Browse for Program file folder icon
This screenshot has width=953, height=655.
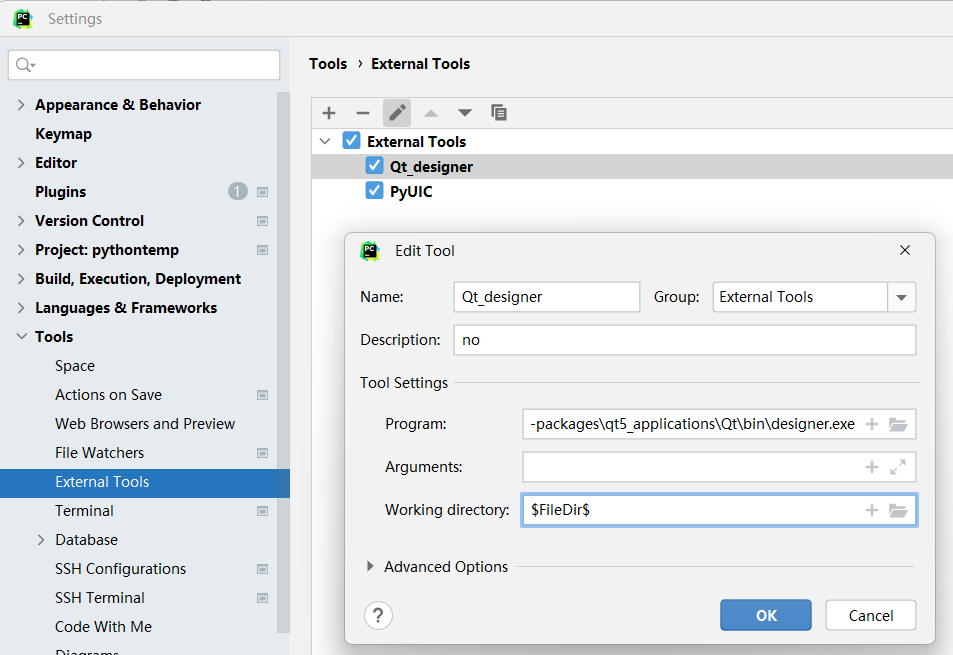pos(898,424)
